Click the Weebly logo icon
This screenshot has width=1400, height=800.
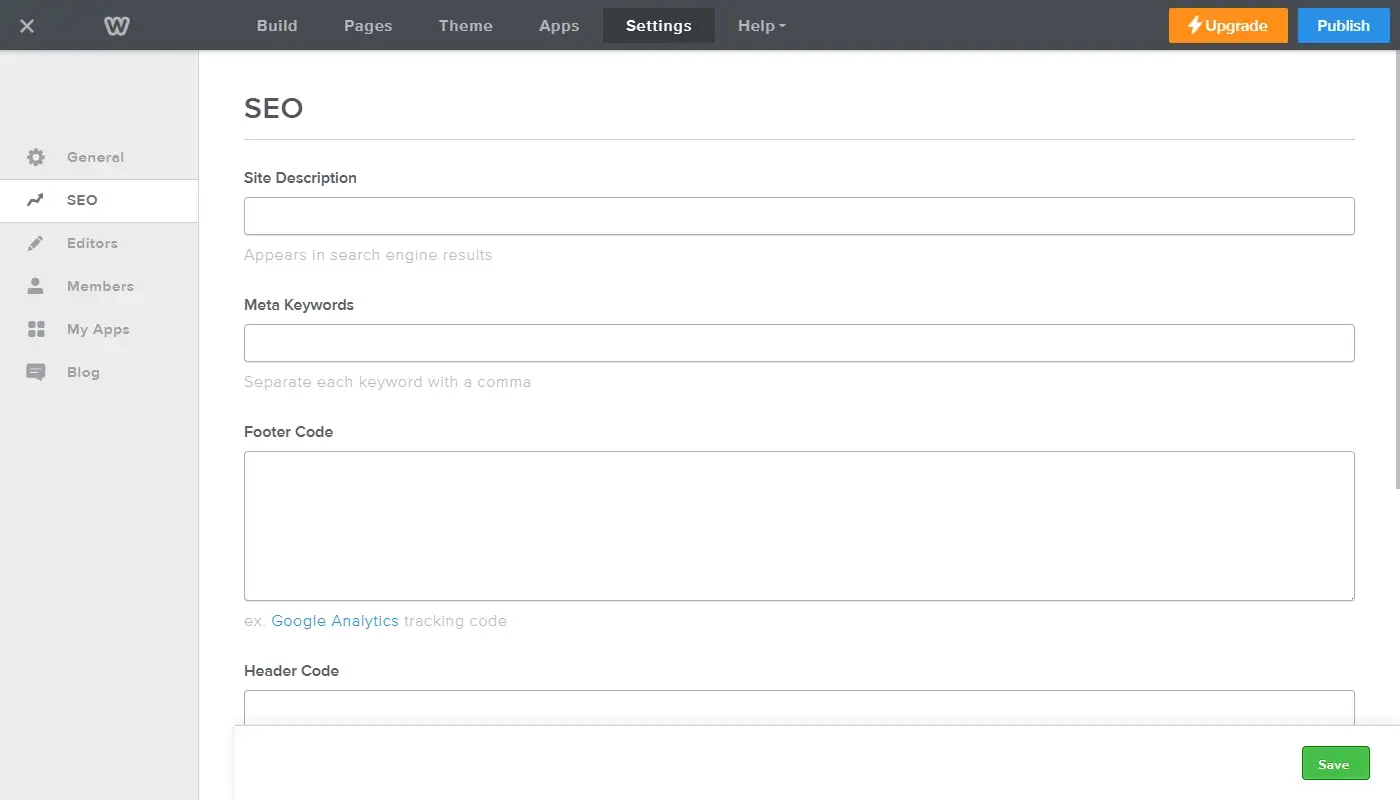click(x=117, y=26)
